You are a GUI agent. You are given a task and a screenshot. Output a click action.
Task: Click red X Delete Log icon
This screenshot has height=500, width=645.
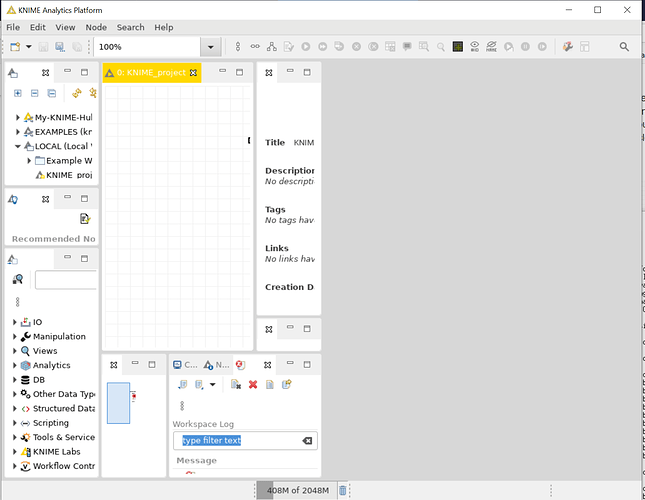(x=253, y=384)
